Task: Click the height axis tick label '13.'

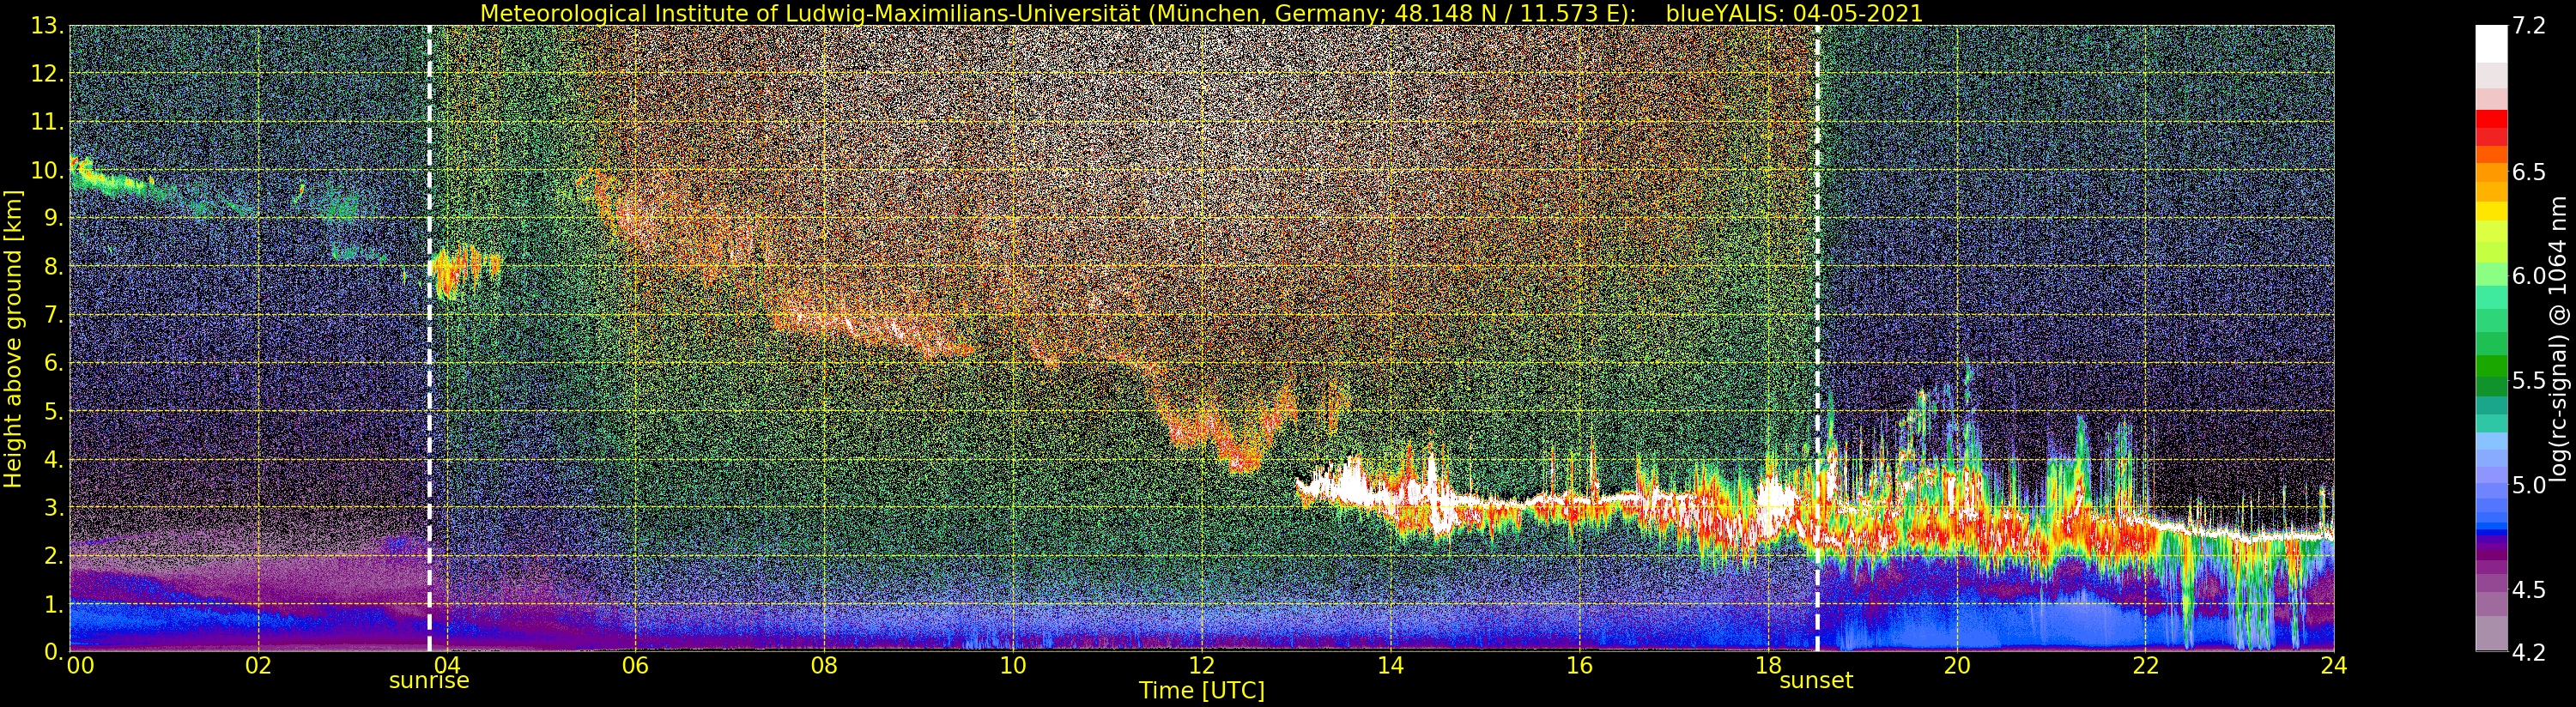Action: tap(47, 26)
